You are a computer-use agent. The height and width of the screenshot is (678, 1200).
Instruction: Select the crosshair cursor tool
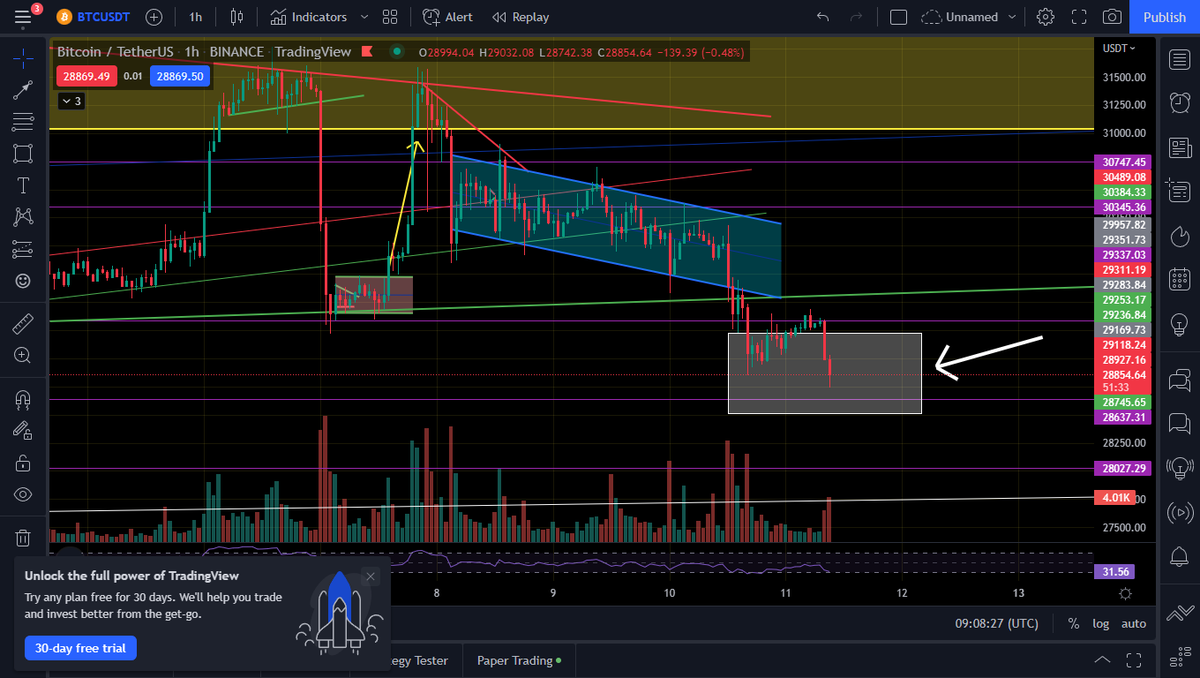pos(23,57)
